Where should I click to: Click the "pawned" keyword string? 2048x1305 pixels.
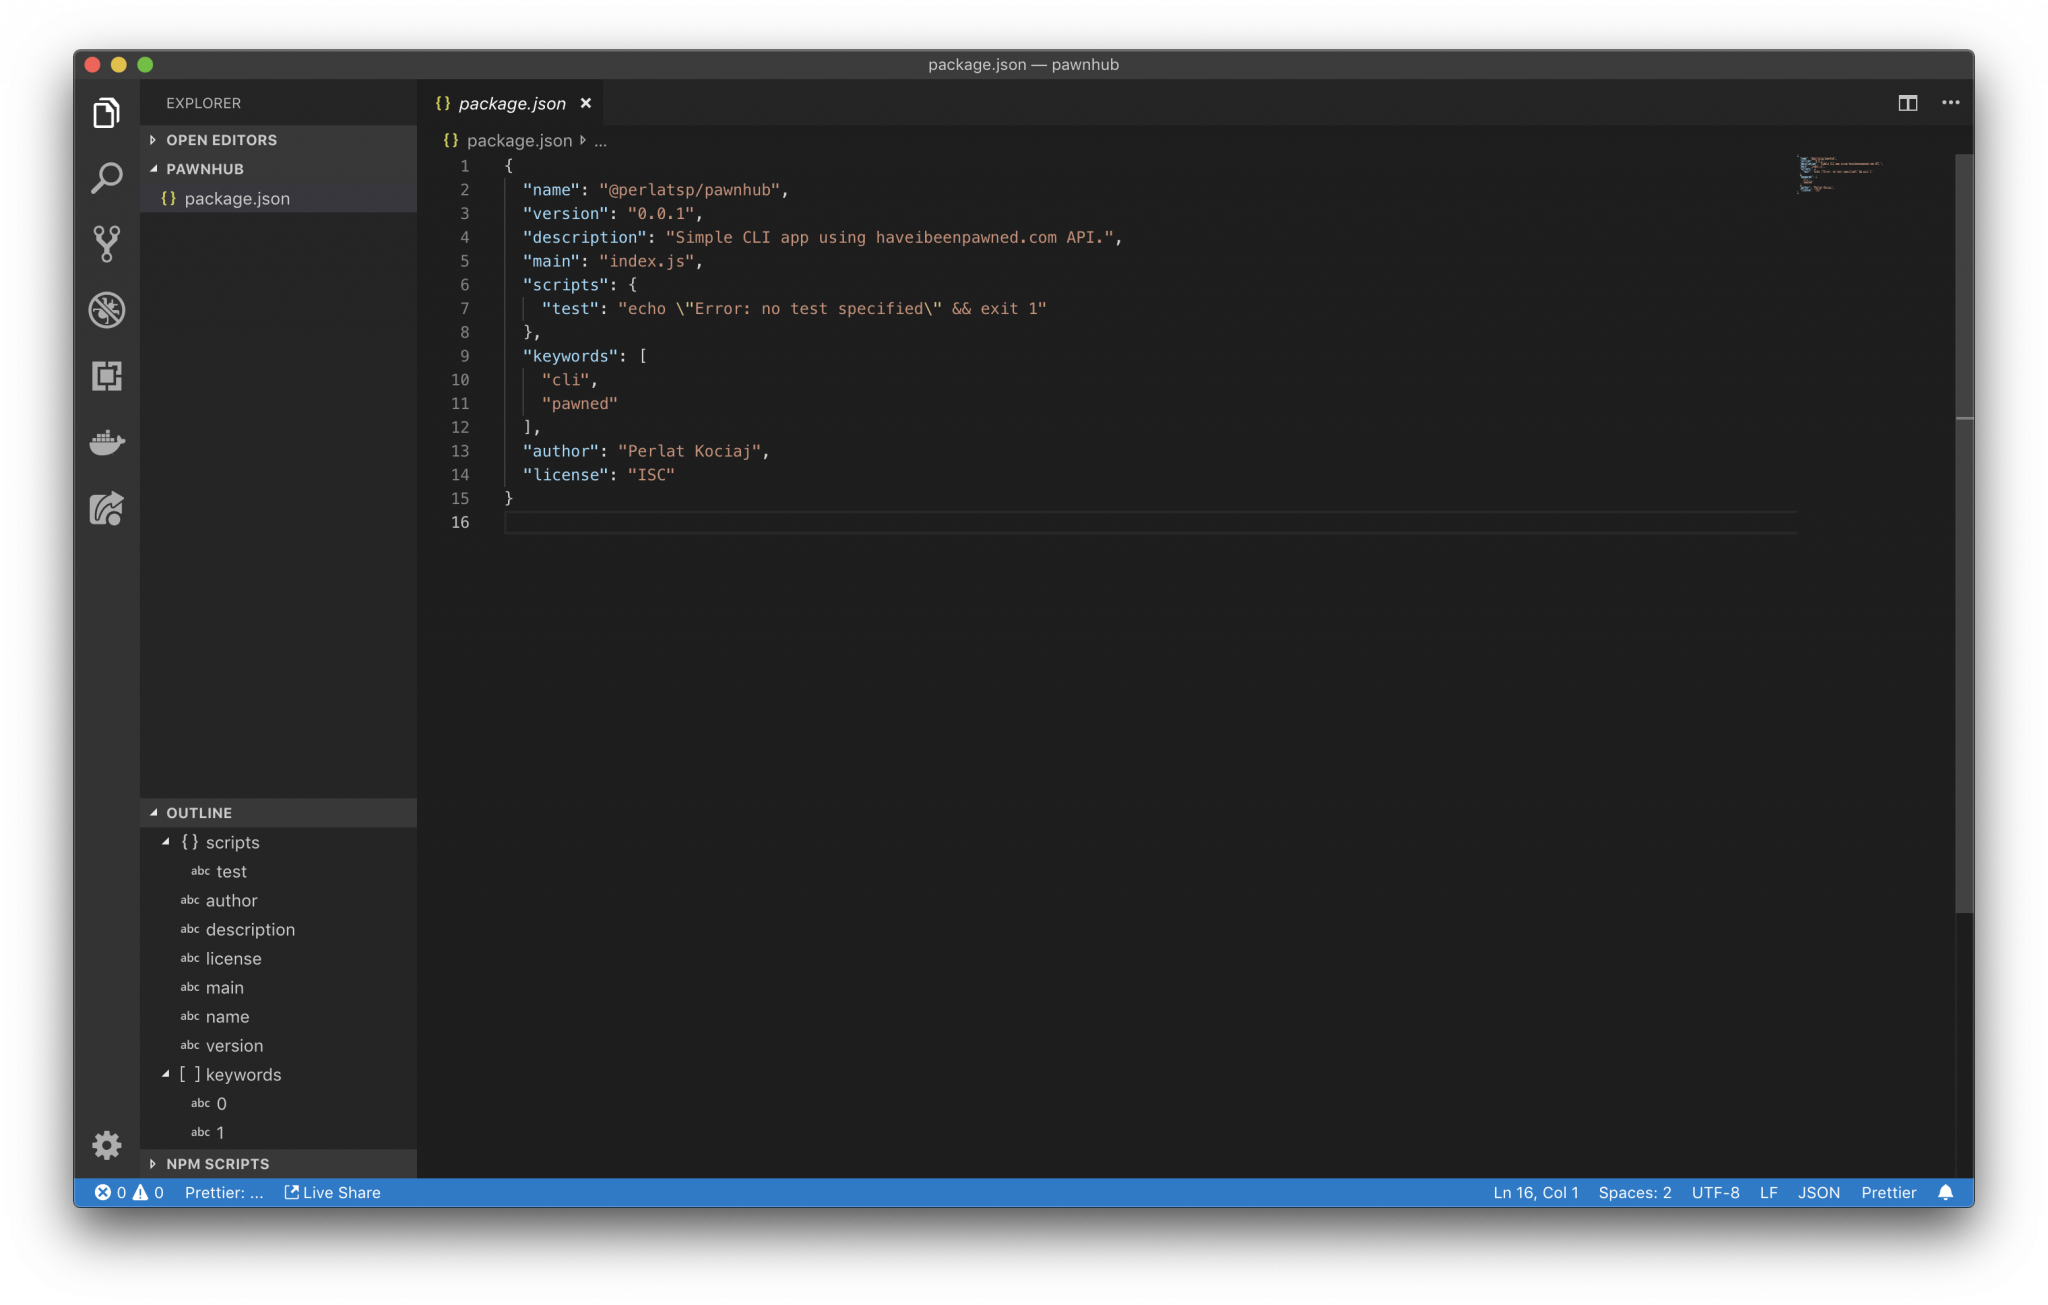point(579,403)
